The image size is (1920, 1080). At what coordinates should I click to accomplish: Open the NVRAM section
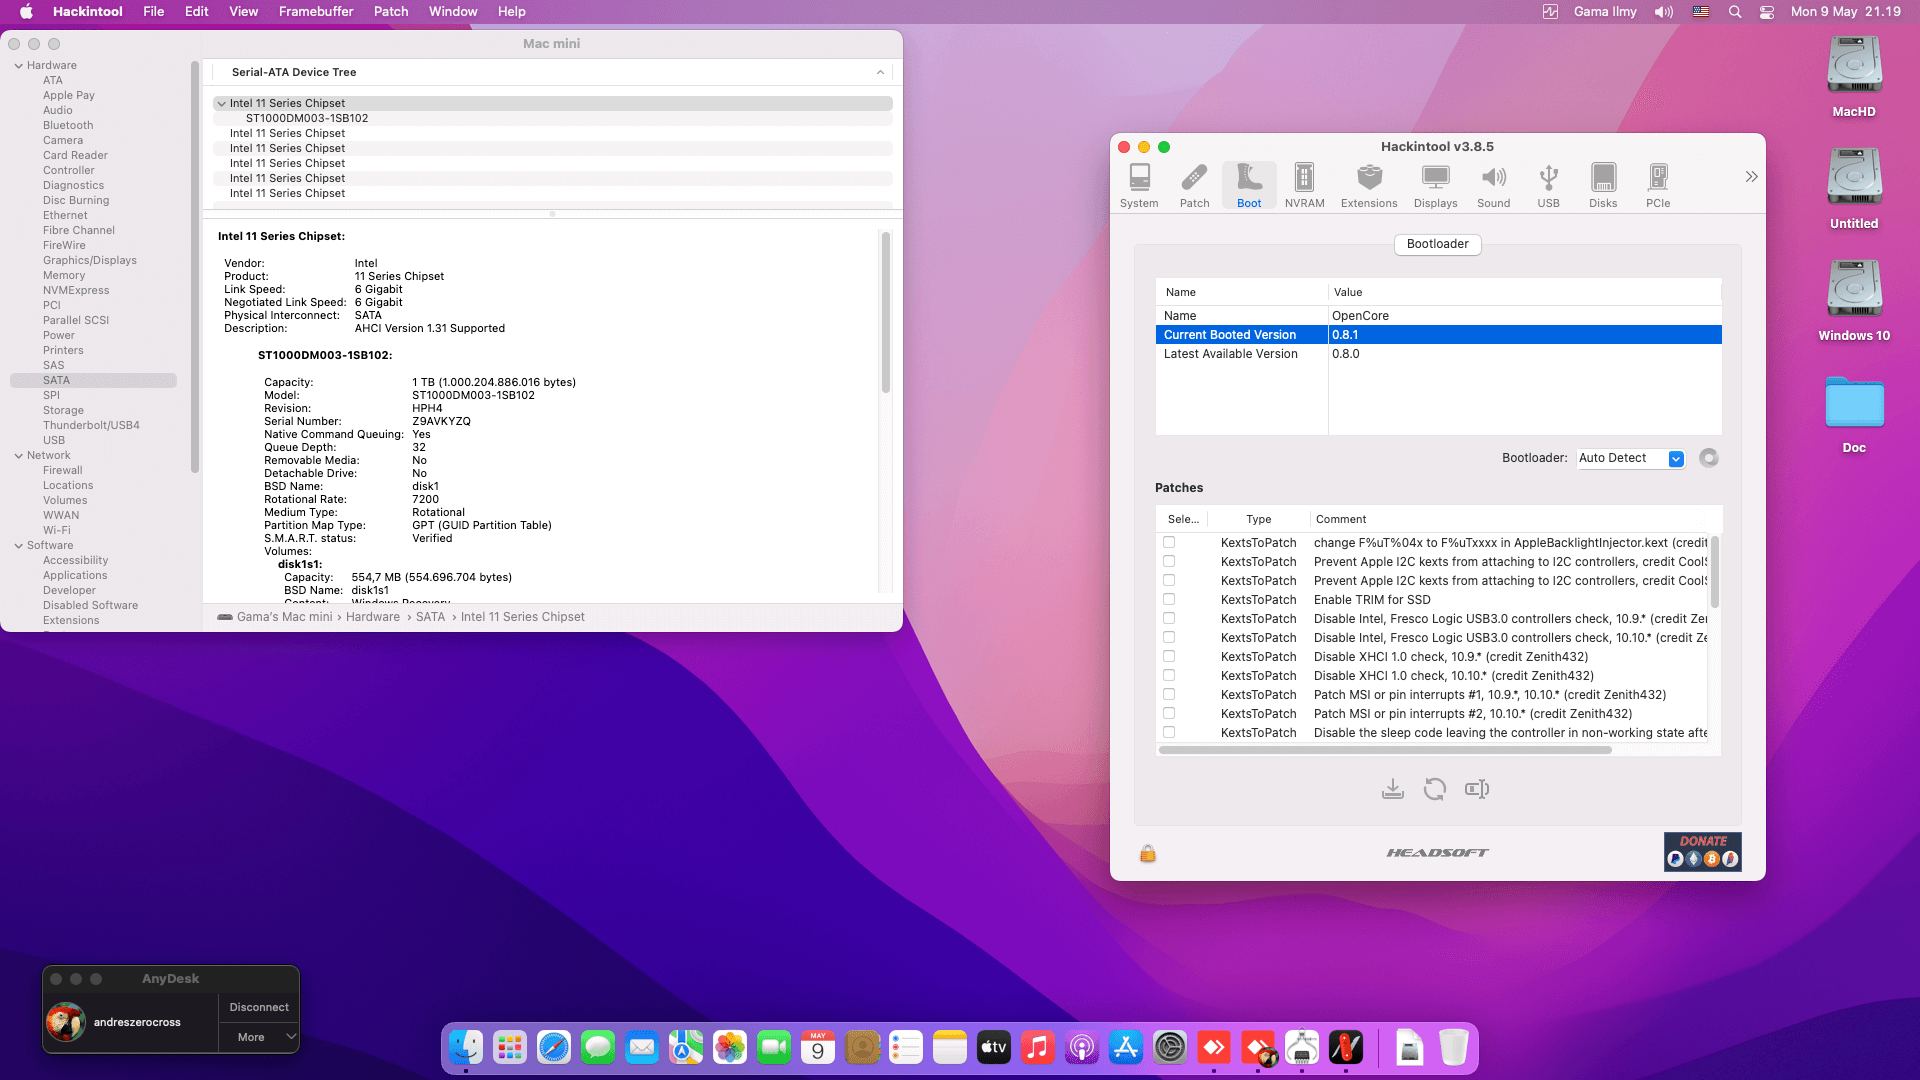tap(1304, 186)
